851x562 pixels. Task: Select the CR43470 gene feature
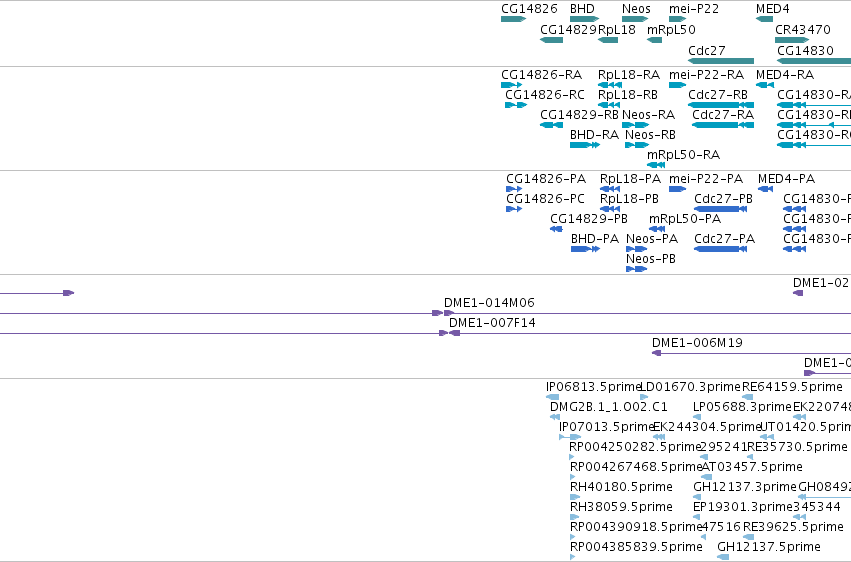point(792,40)
